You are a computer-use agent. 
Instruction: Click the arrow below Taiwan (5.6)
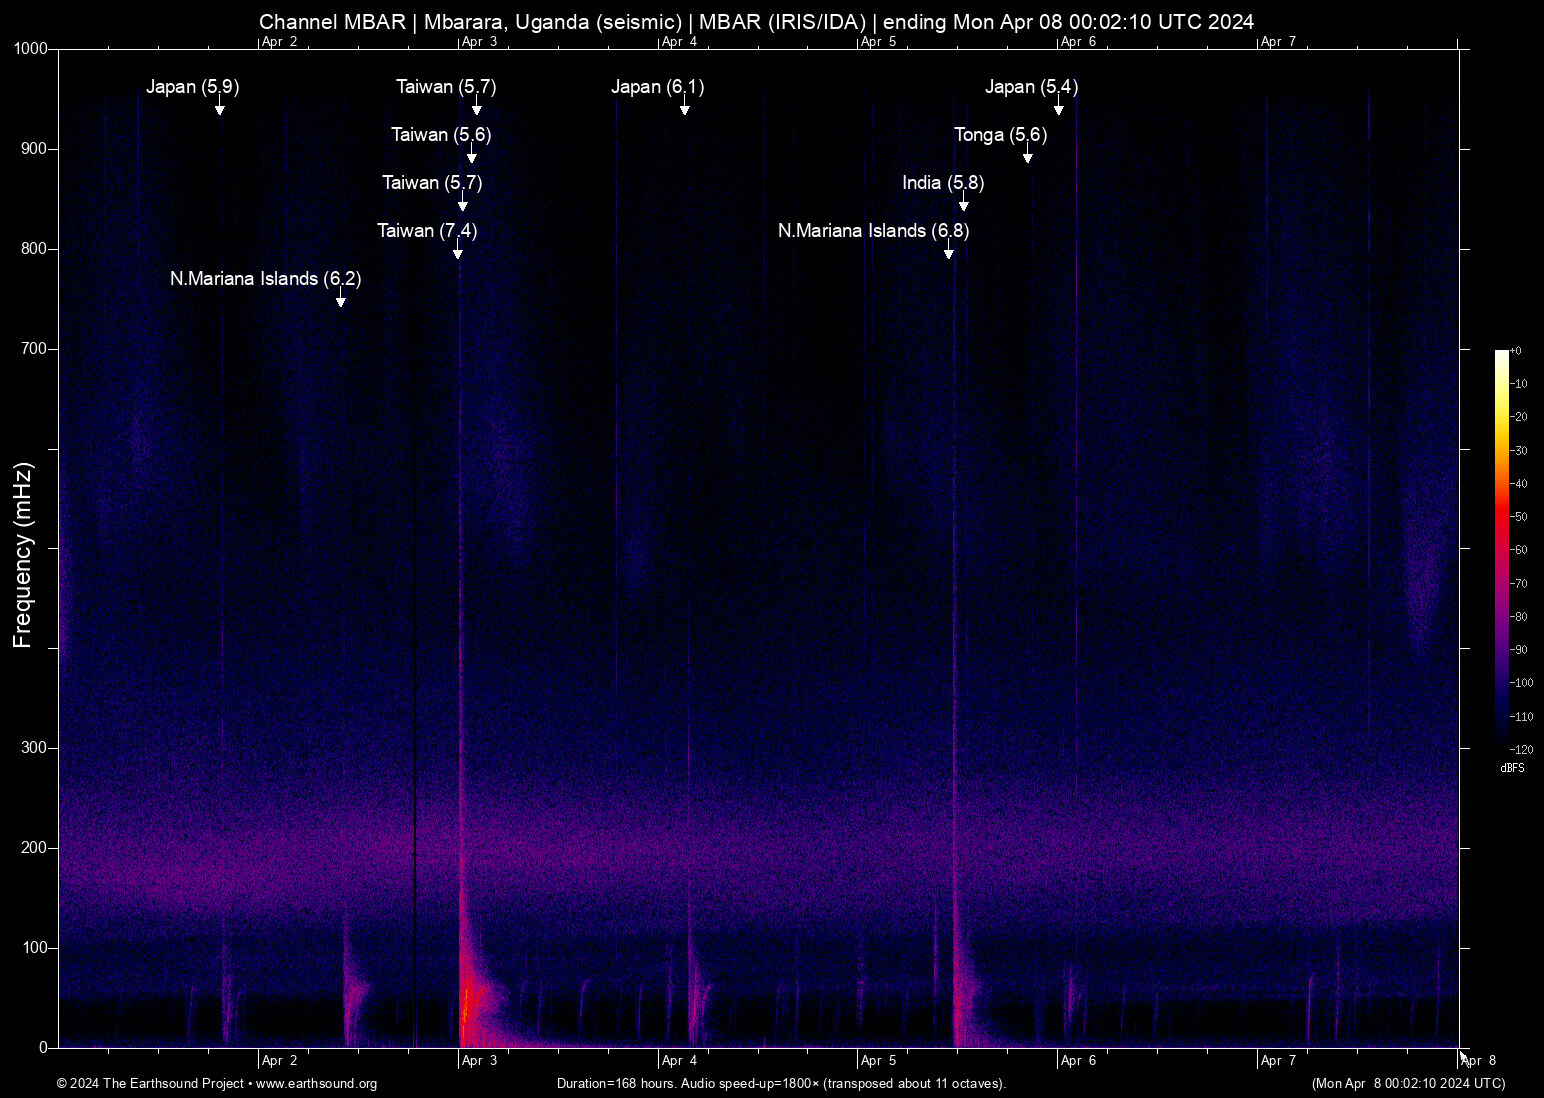[x=472, y=156]
